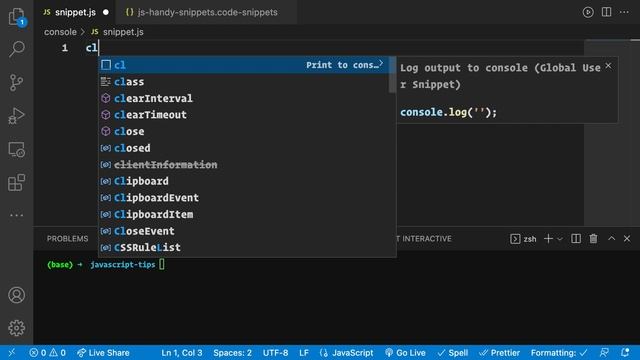The image size is (640, 360).
Task: Change encoding via UTF-8
Action: click(x=275, y=353)
